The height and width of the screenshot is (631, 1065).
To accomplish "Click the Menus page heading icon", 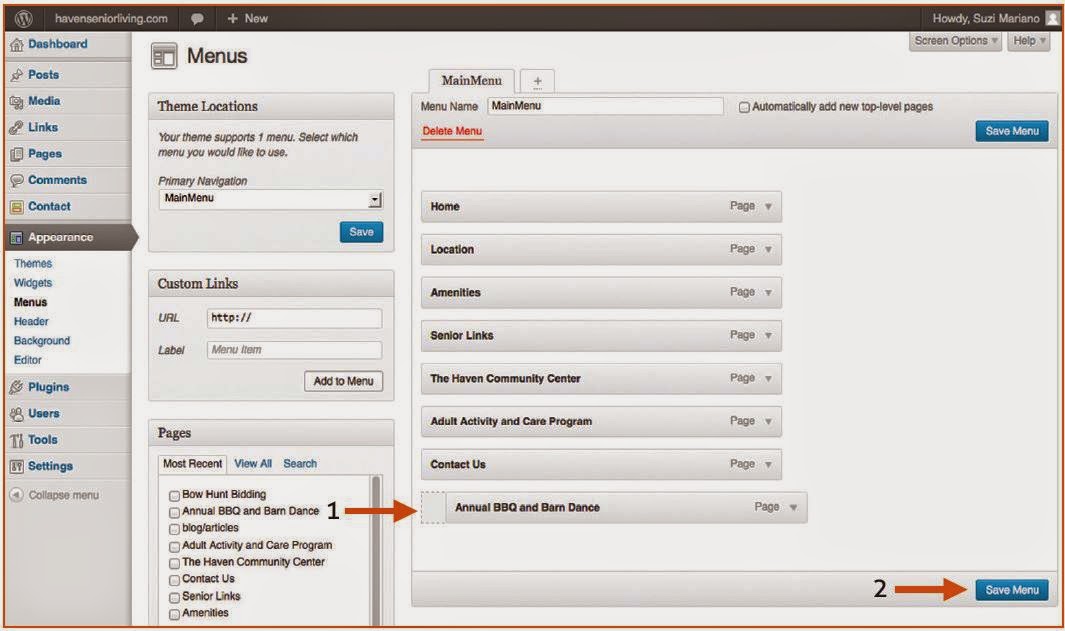I will coord(164,56).
